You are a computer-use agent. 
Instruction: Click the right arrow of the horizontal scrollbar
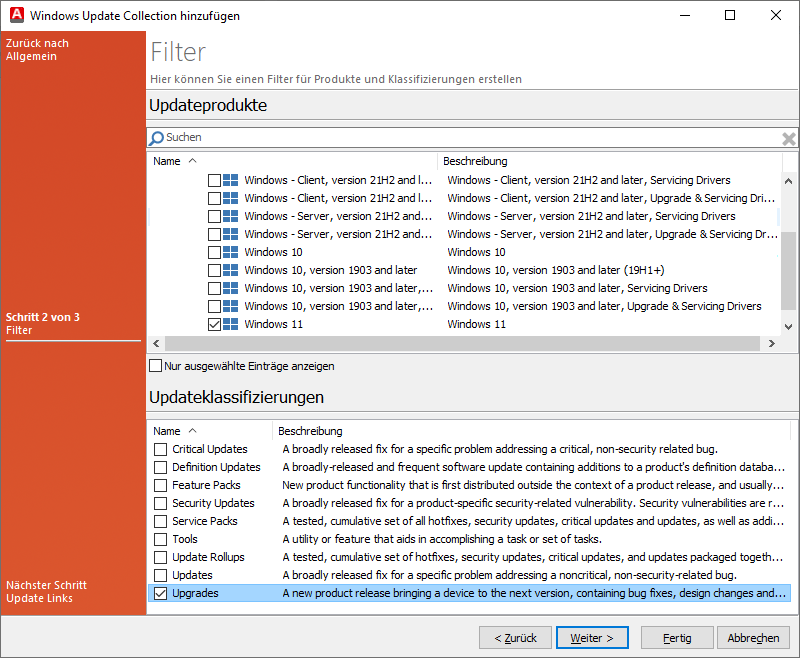click(771, 343)
